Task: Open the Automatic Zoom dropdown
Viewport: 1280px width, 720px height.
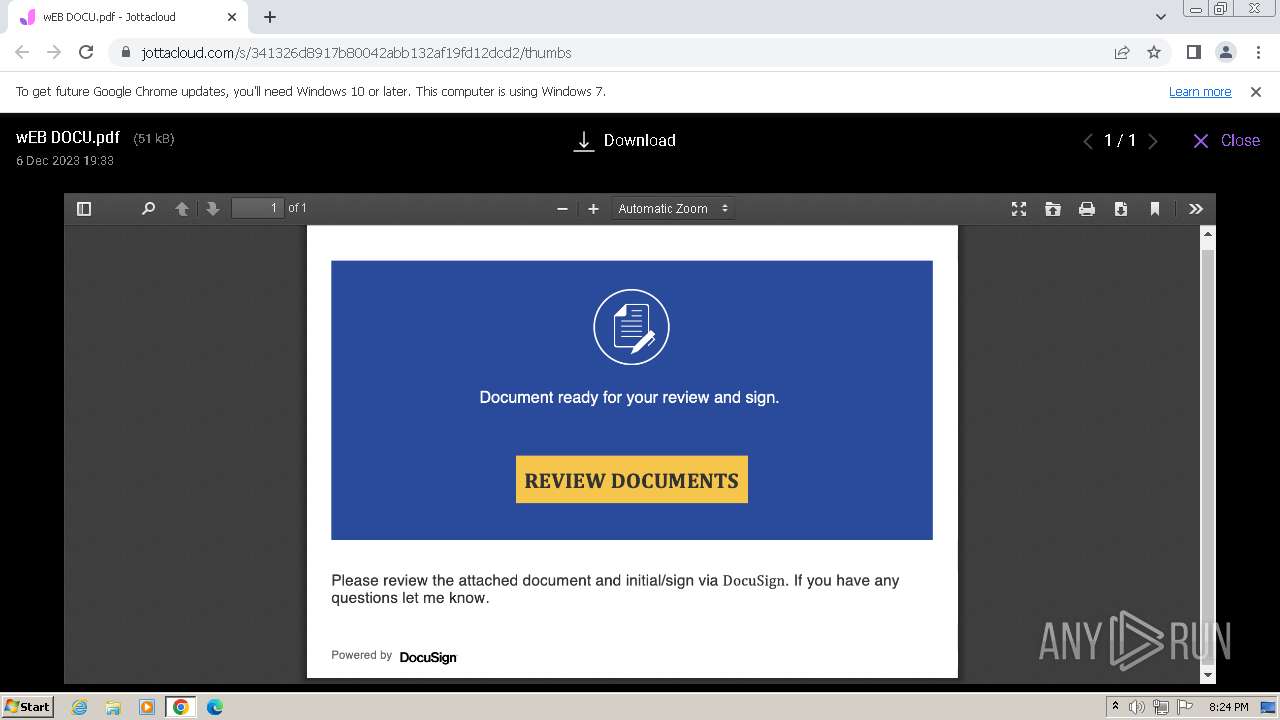Action: [x=673, y=209]
